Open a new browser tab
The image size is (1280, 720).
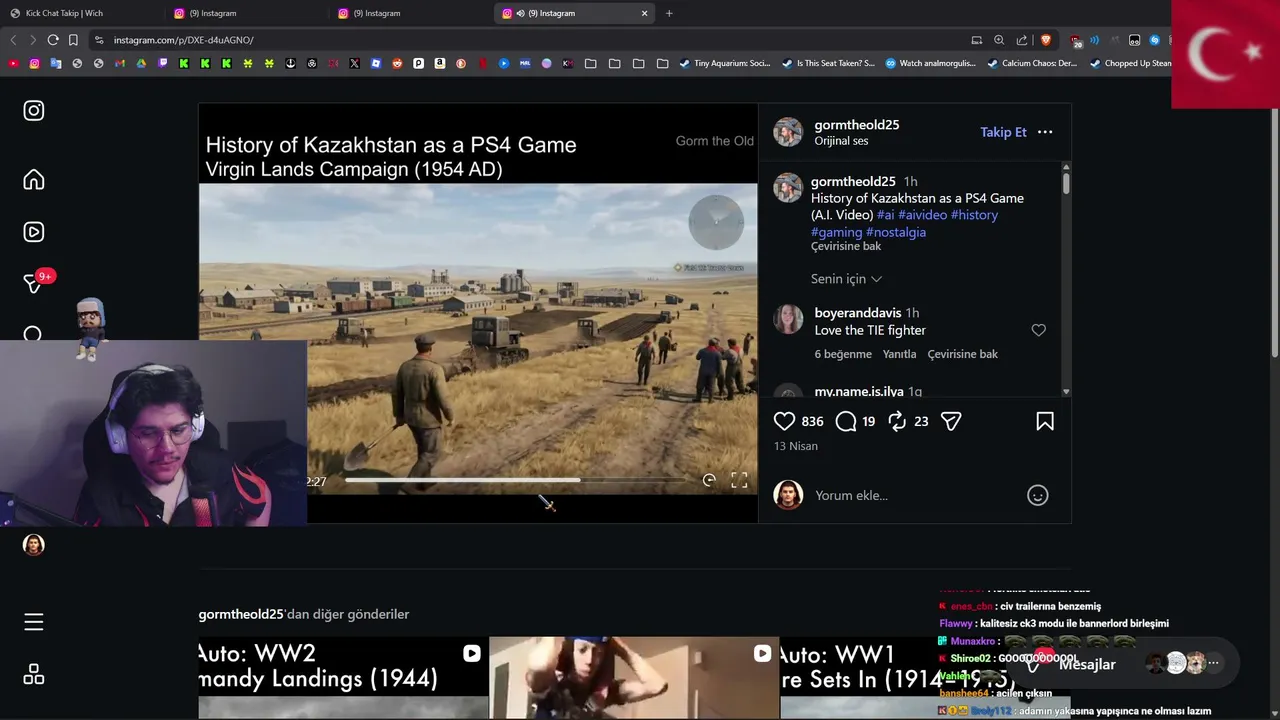[669, 13]
